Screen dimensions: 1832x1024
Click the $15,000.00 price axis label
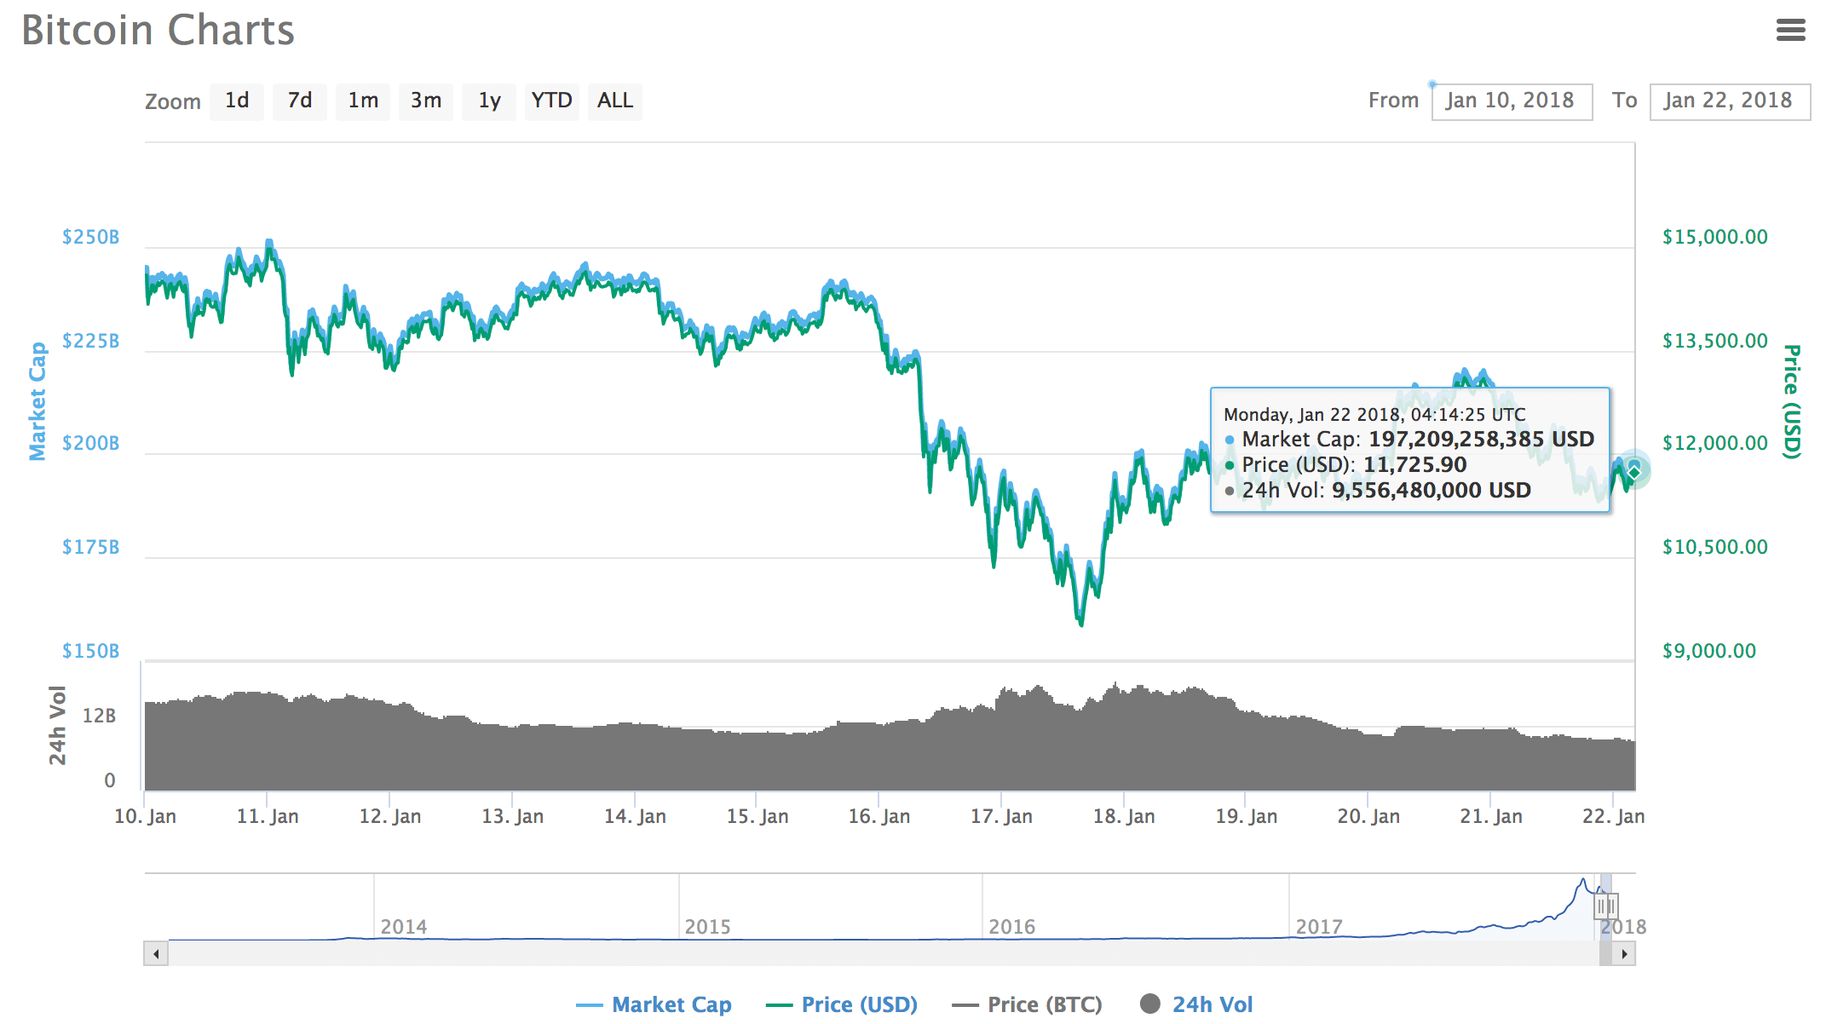[x=1715, y=238]
